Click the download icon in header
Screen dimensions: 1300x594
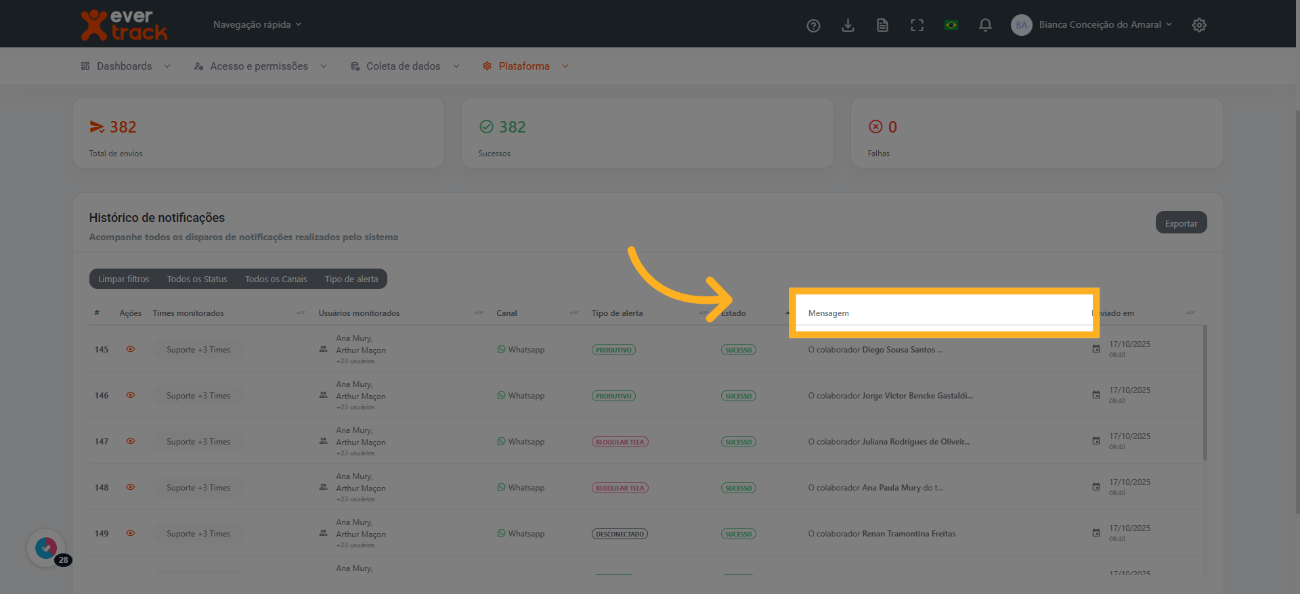pos(848,25)
